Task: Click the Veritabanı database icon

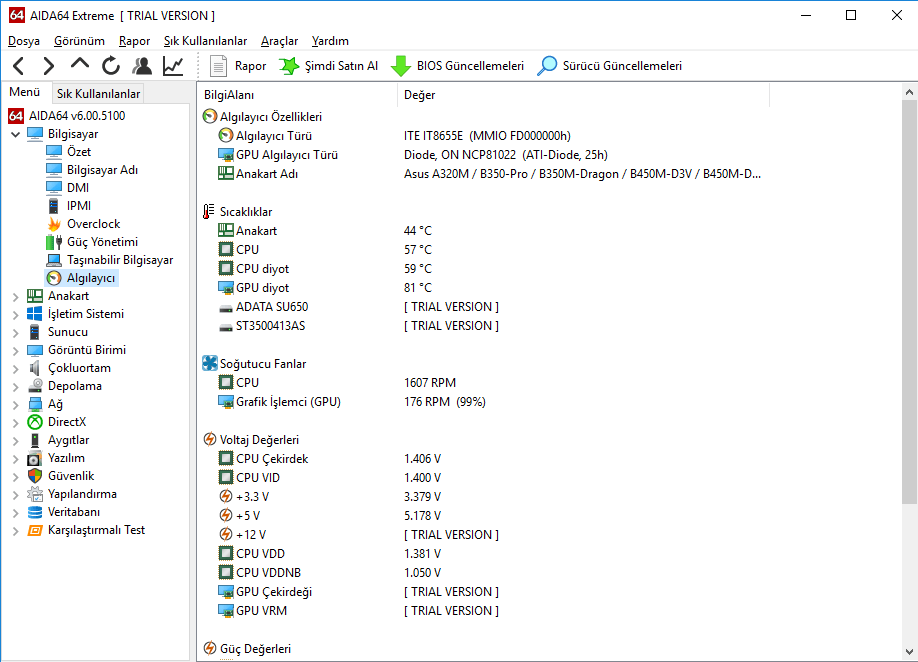Action: coord(35,512)
